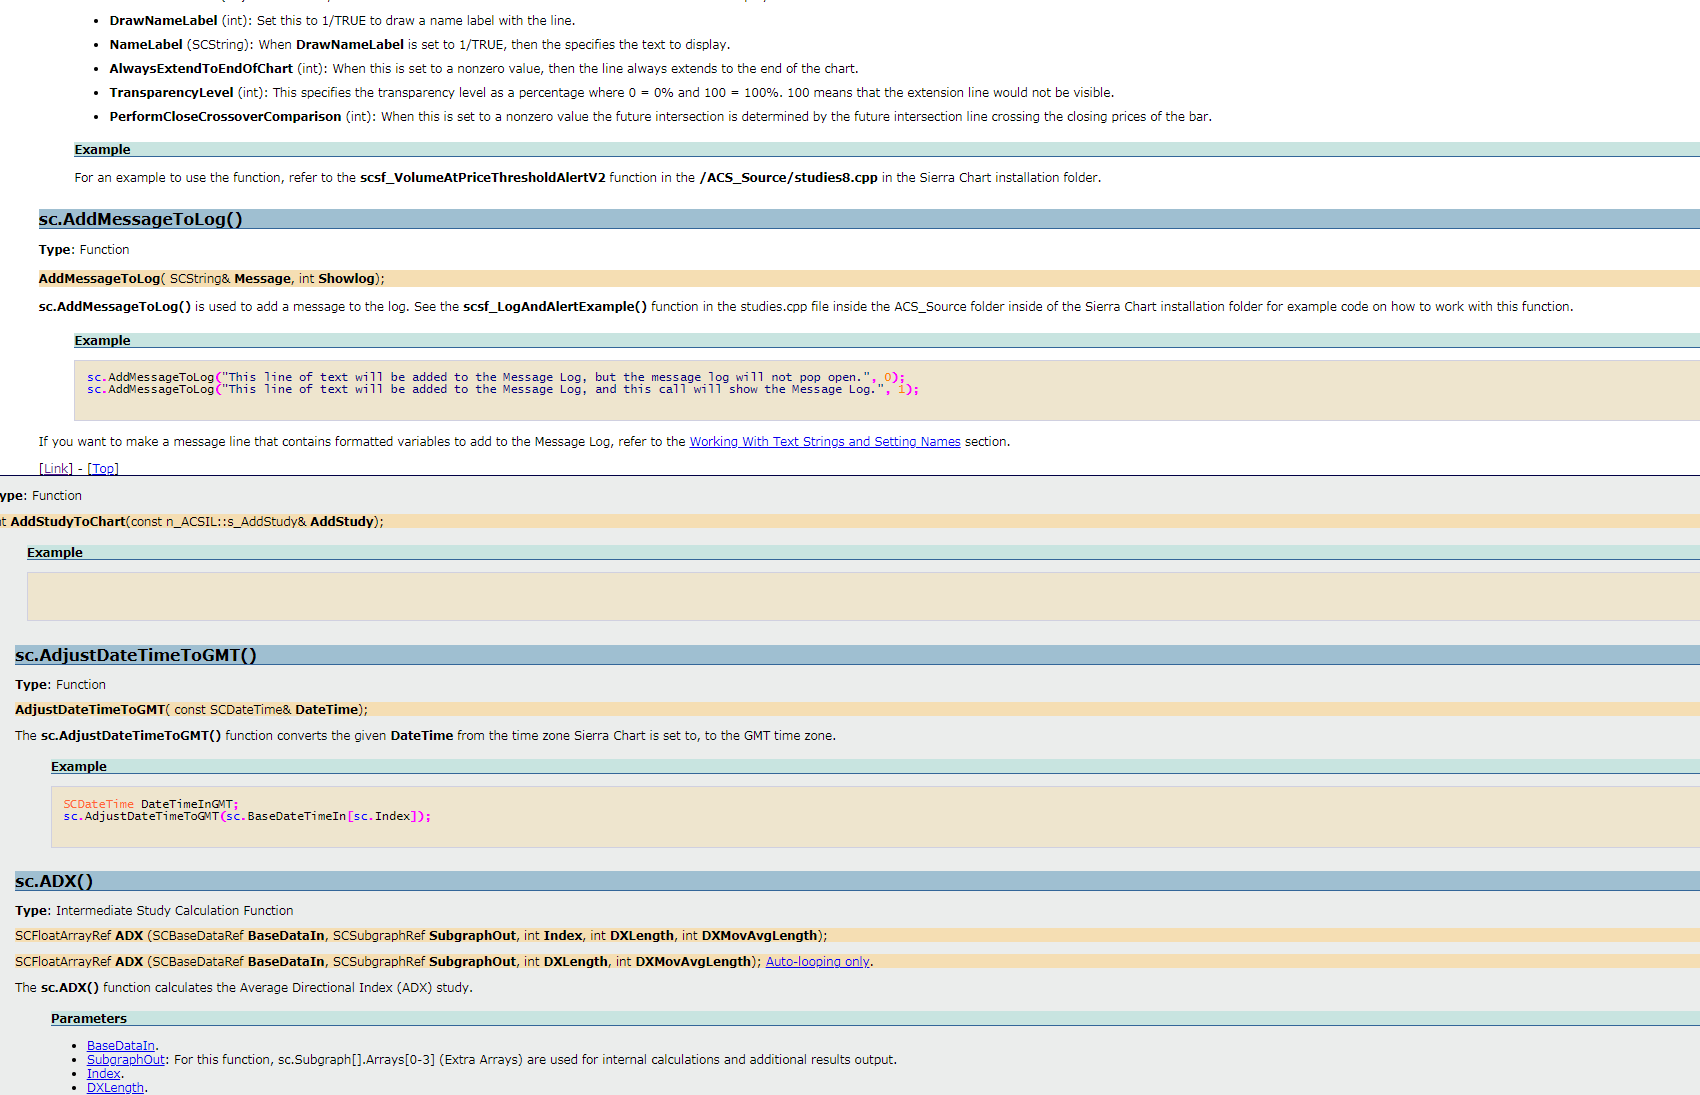Image resolution: width=1700 pixels, height=1095 pixels.
Task: Click the empty example code box under AddStudyToChart
Action: tap(863, 597)
